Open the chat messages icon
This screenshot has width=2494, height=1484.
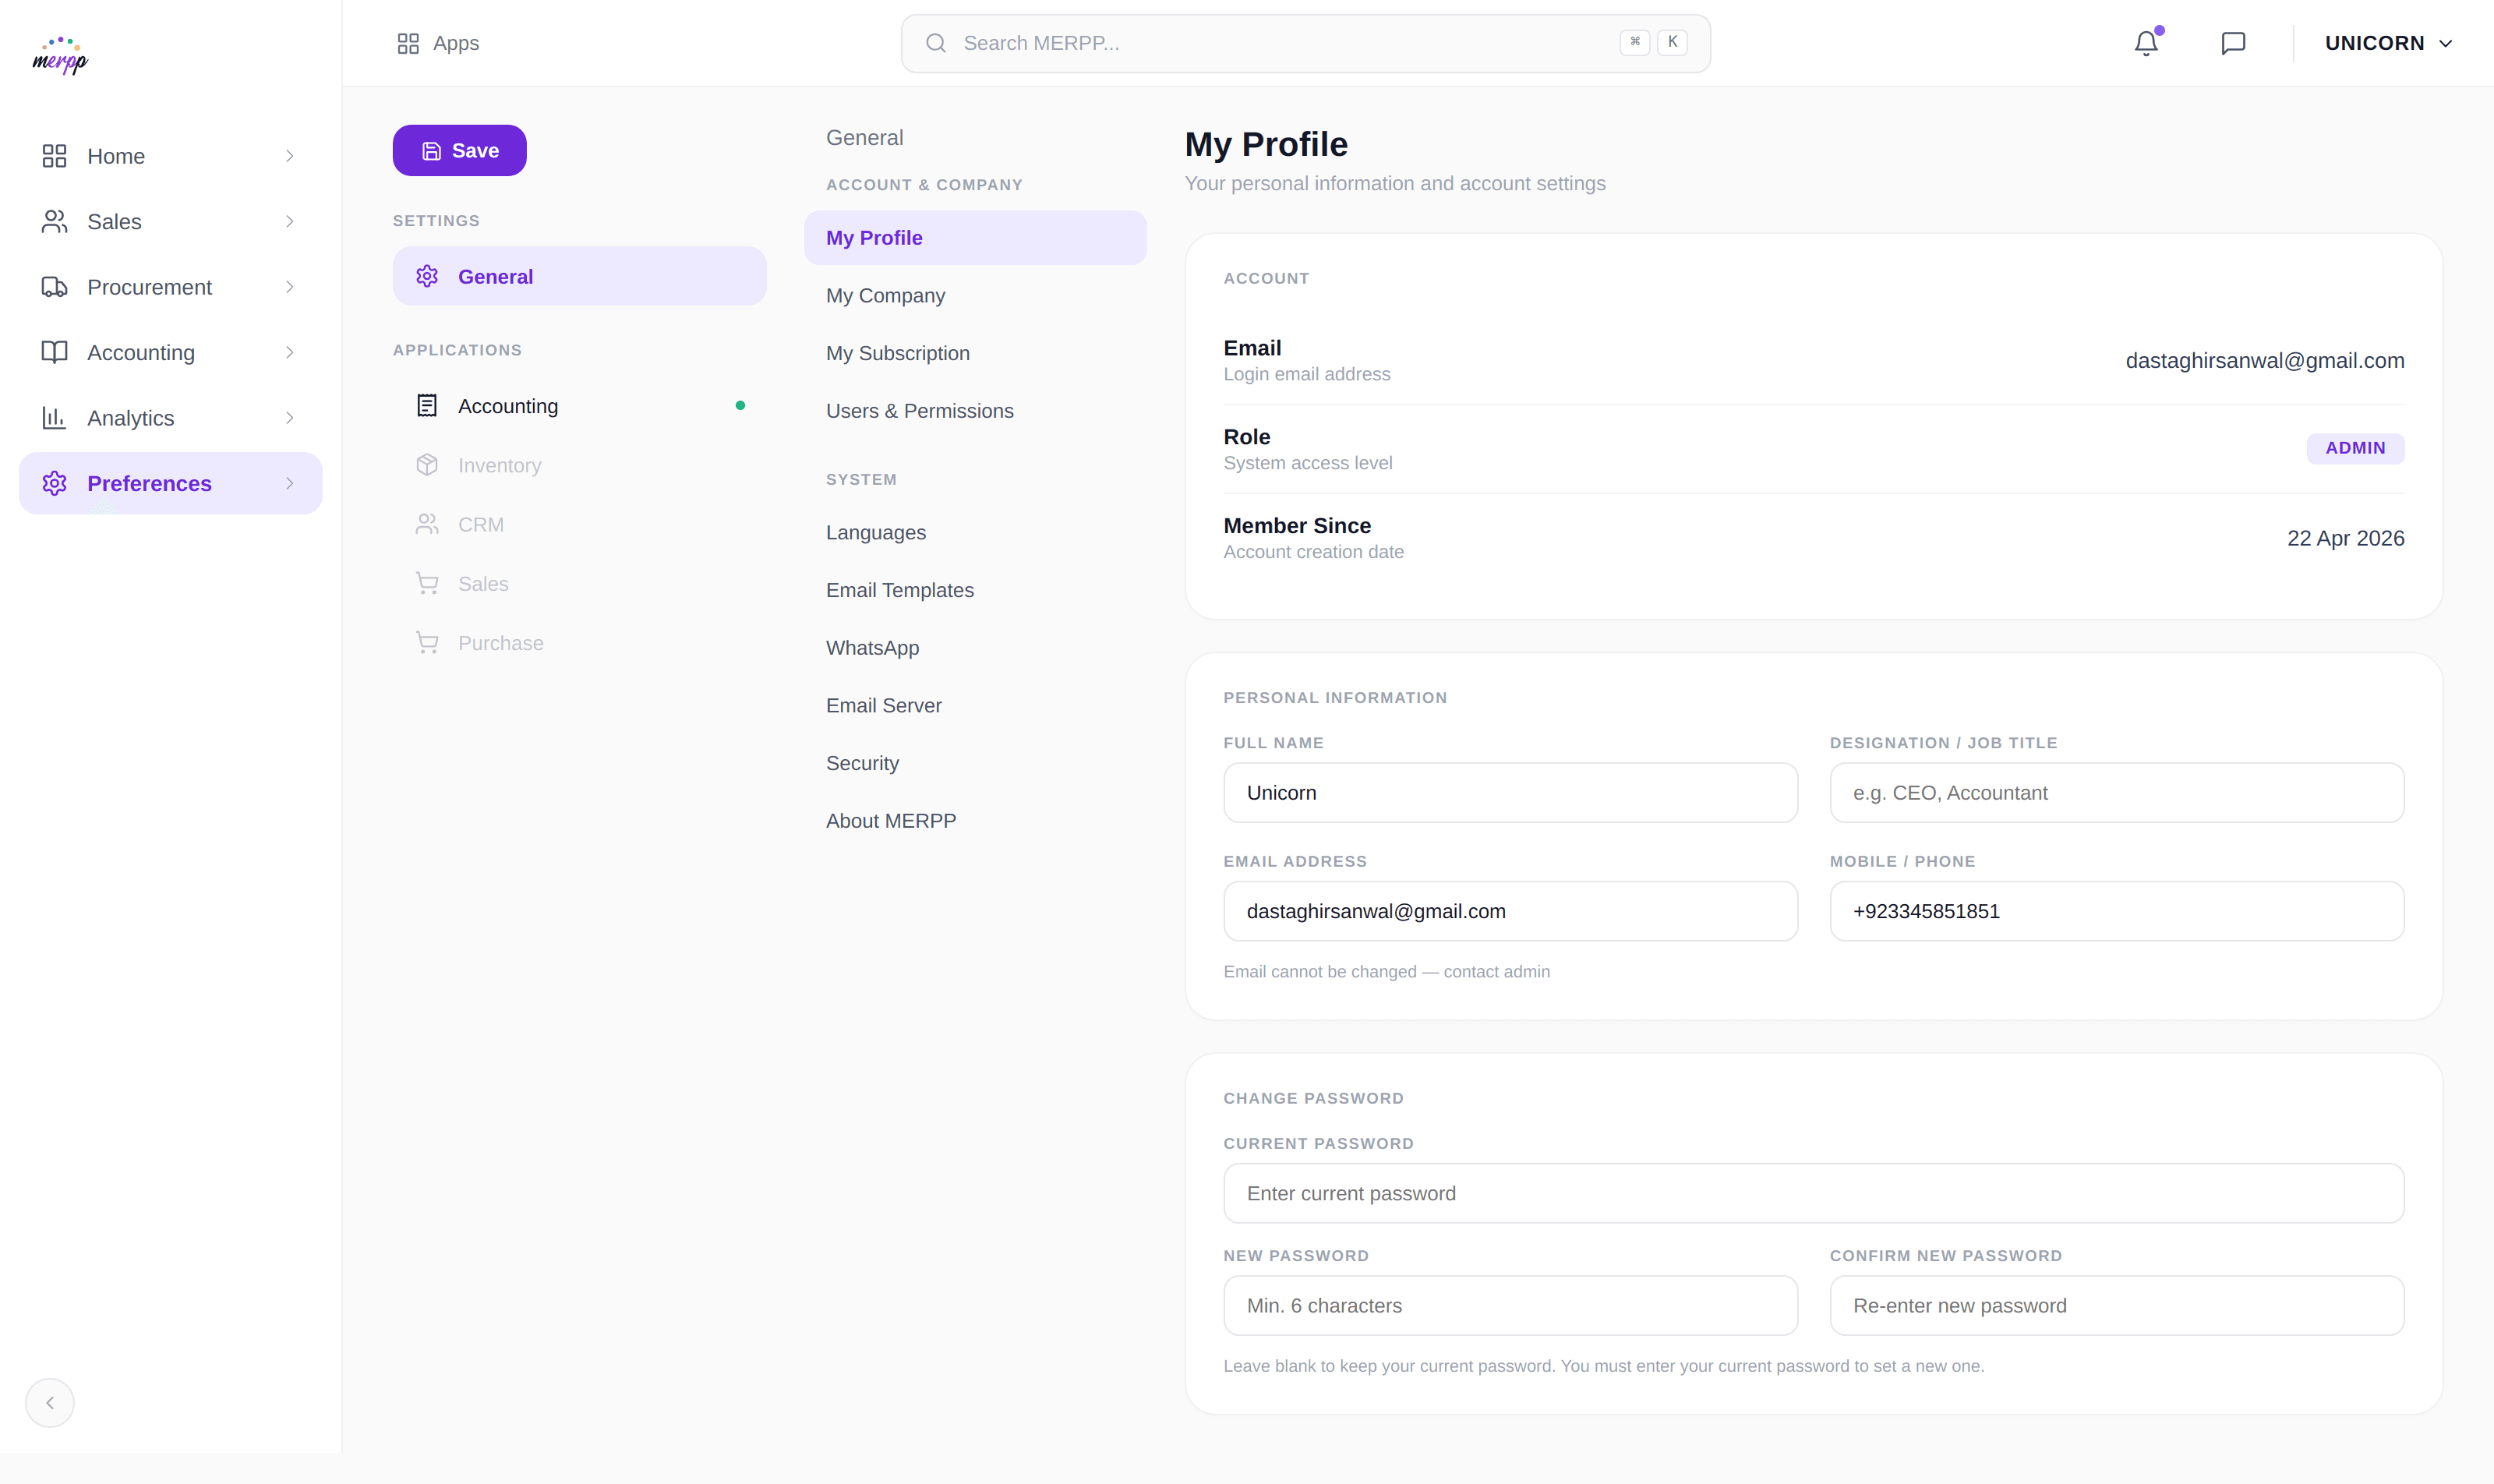pyautogui.click(x=2233, y=43)
